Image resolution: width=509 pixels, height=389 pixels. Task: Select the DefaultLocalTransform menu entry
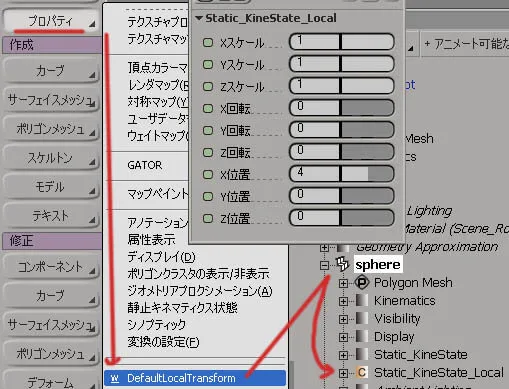click(195, 378)
